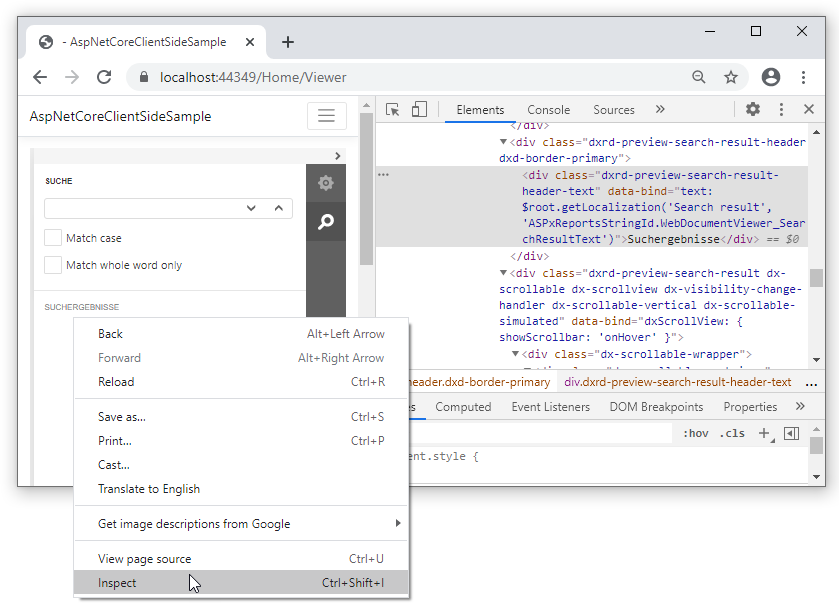
Task: Choose Reload in context menu
Action: click(x=241, y=381)
